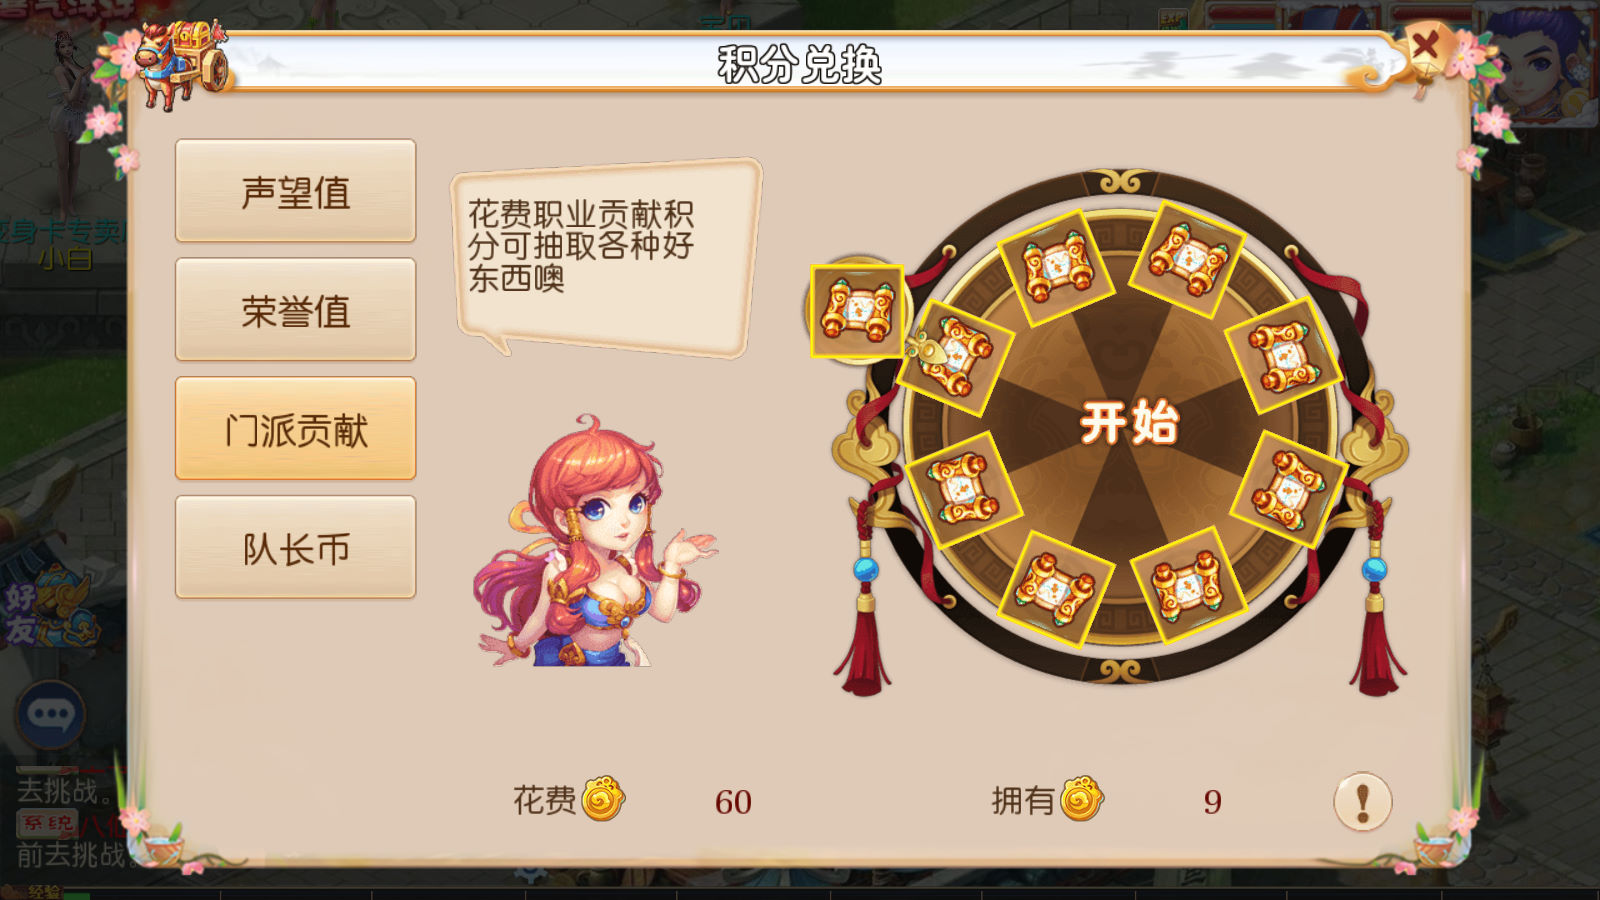The width and height of the screenshot is (1600, 900).
Task: Click the speech bubble hint text
Action: [x=580, y=245]
